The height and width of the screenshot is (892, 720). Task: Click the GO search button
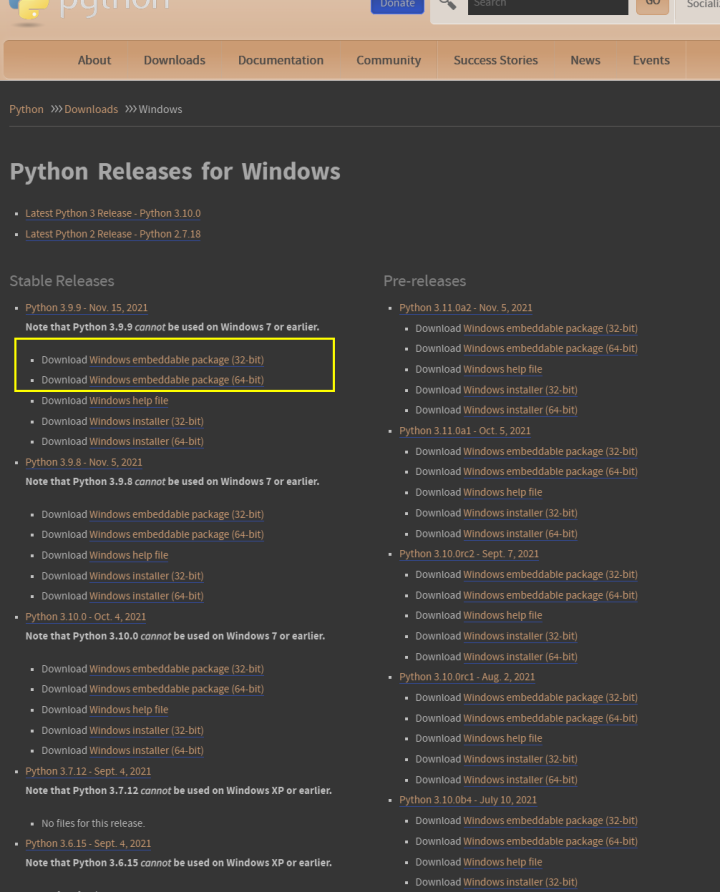coord(652,5)
